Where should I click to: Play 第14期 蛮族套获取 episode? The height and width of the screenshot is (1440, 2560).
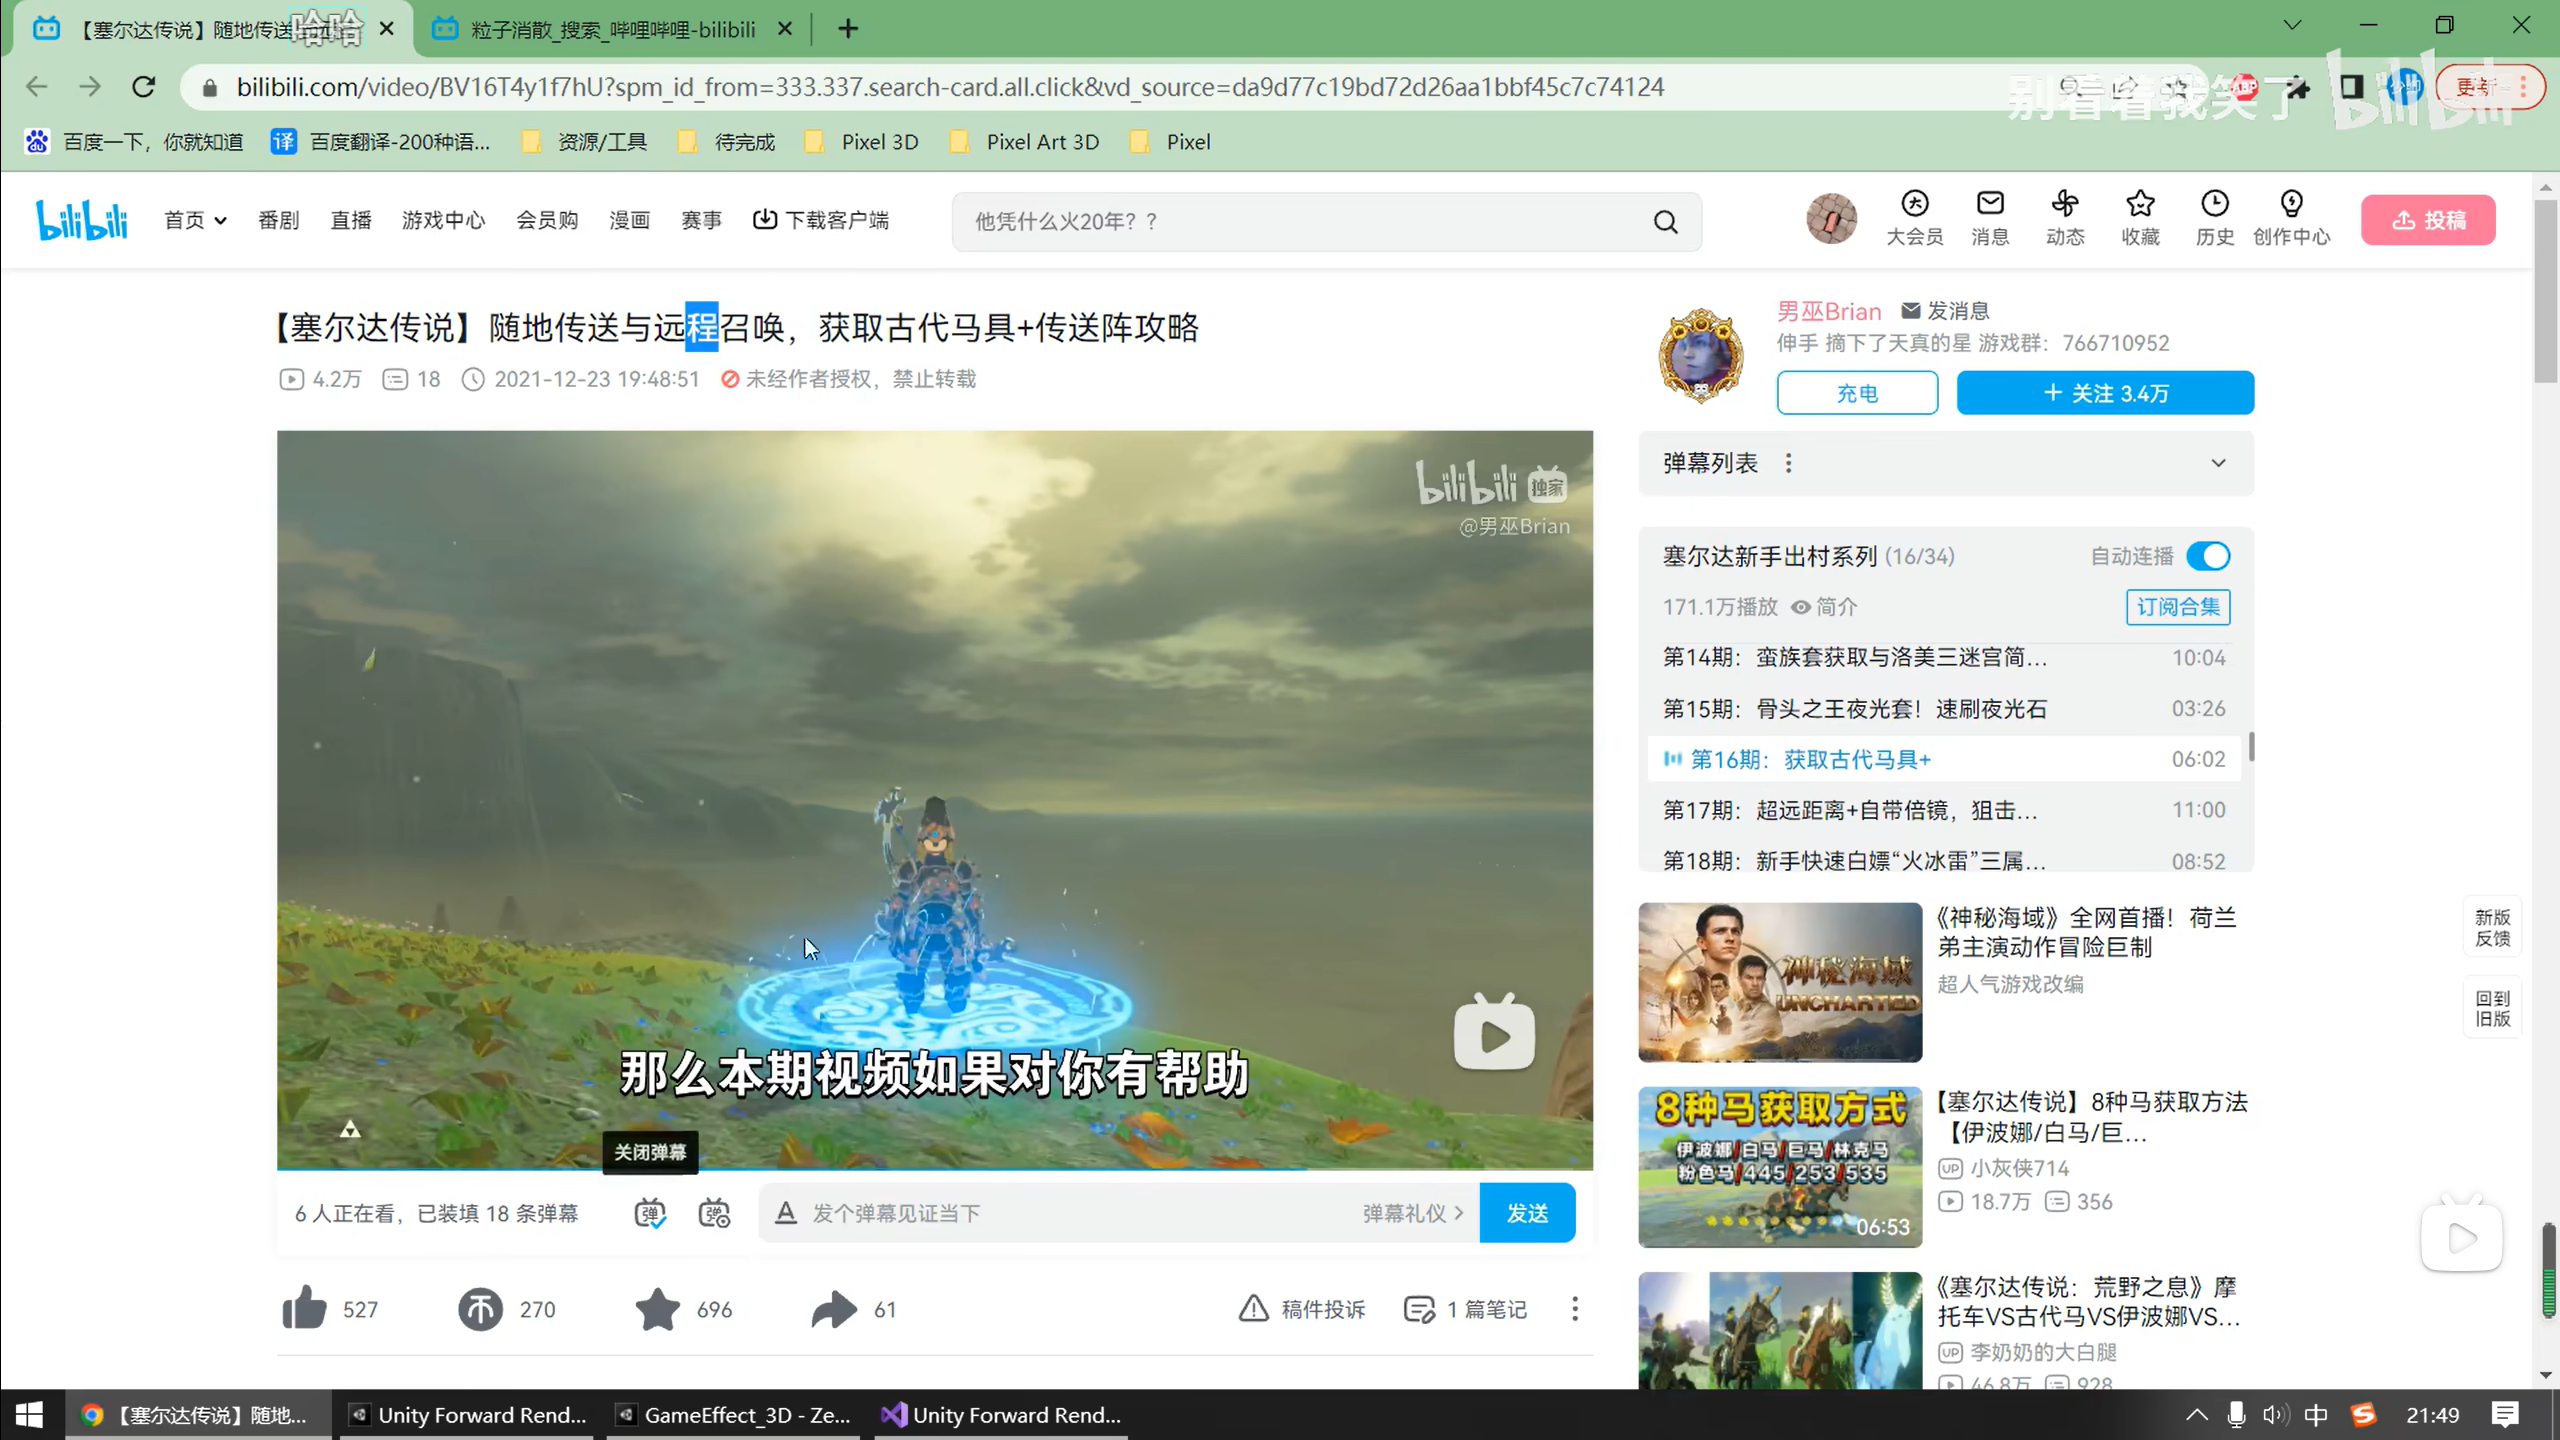(x=1944, y=657)
